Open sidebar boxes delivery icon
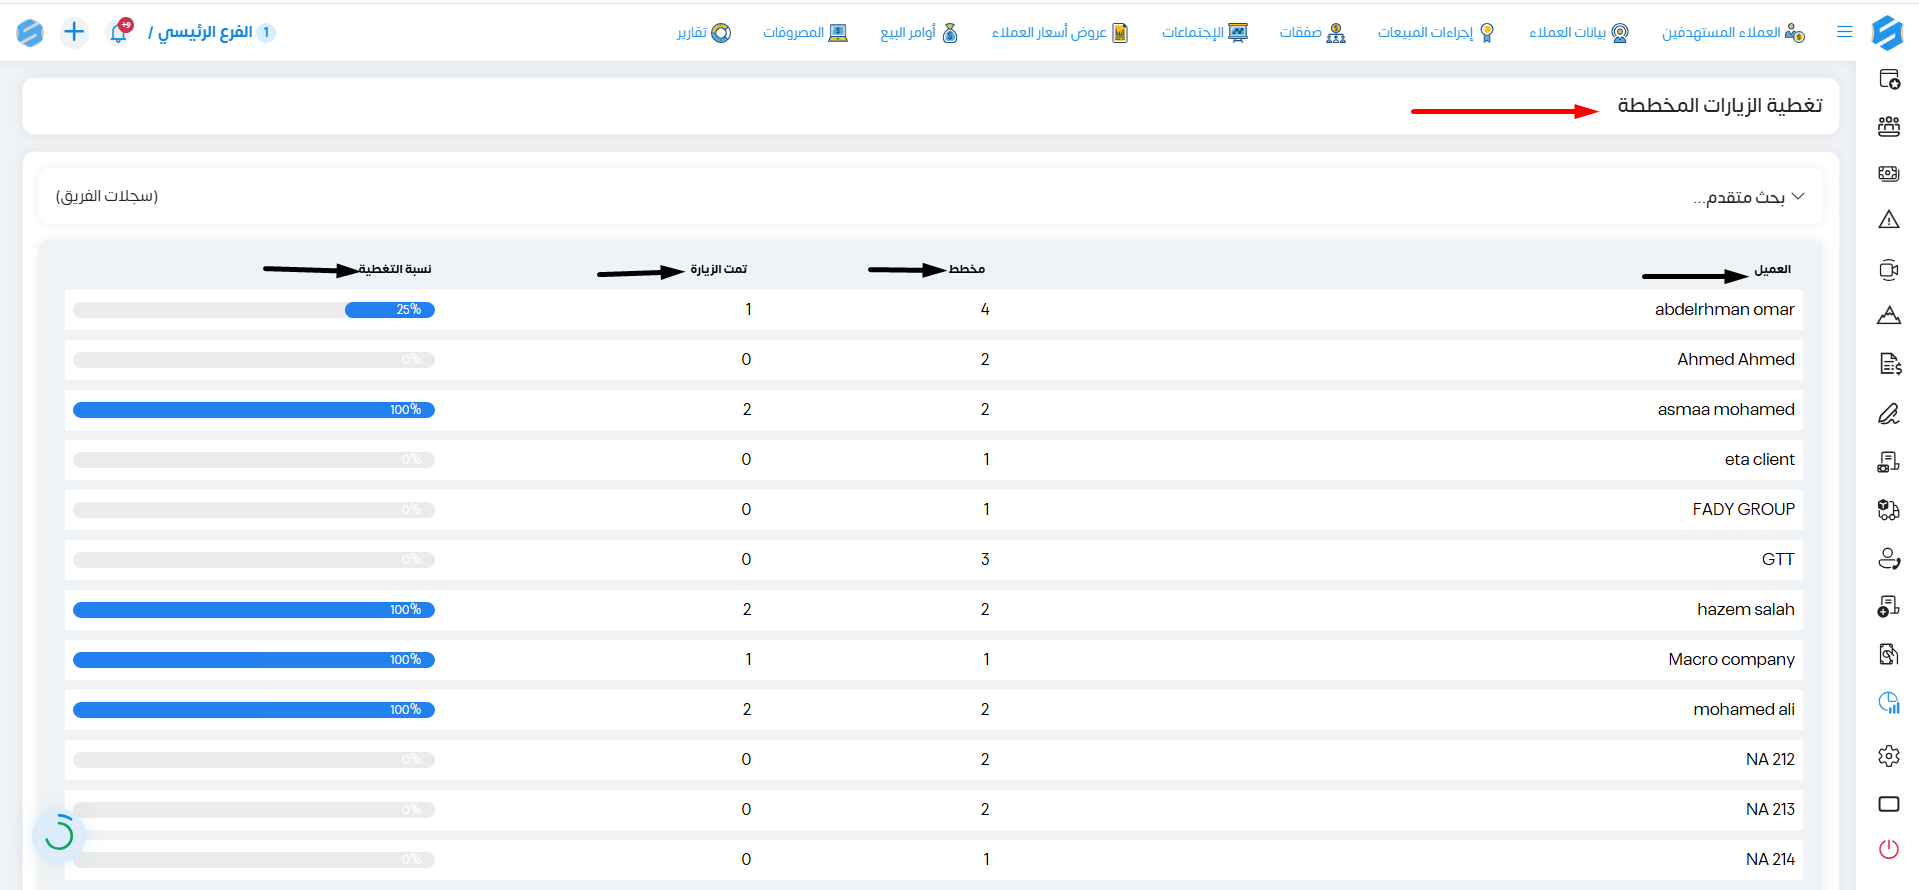The height and width of the screenshot is (890, 1919). point(1889,510)
